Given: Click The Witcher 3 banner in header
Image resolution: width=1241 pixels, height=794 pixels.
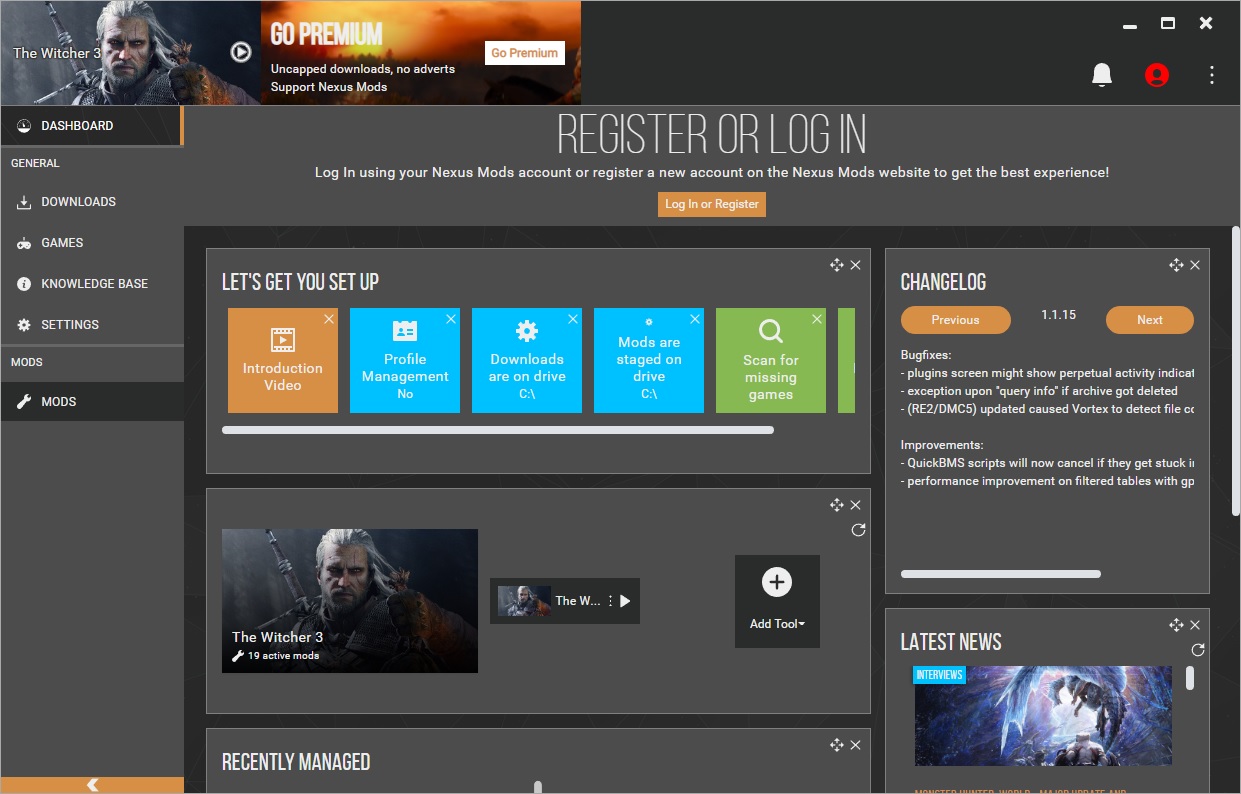Looking at the screenshot, I should [130, 52].
